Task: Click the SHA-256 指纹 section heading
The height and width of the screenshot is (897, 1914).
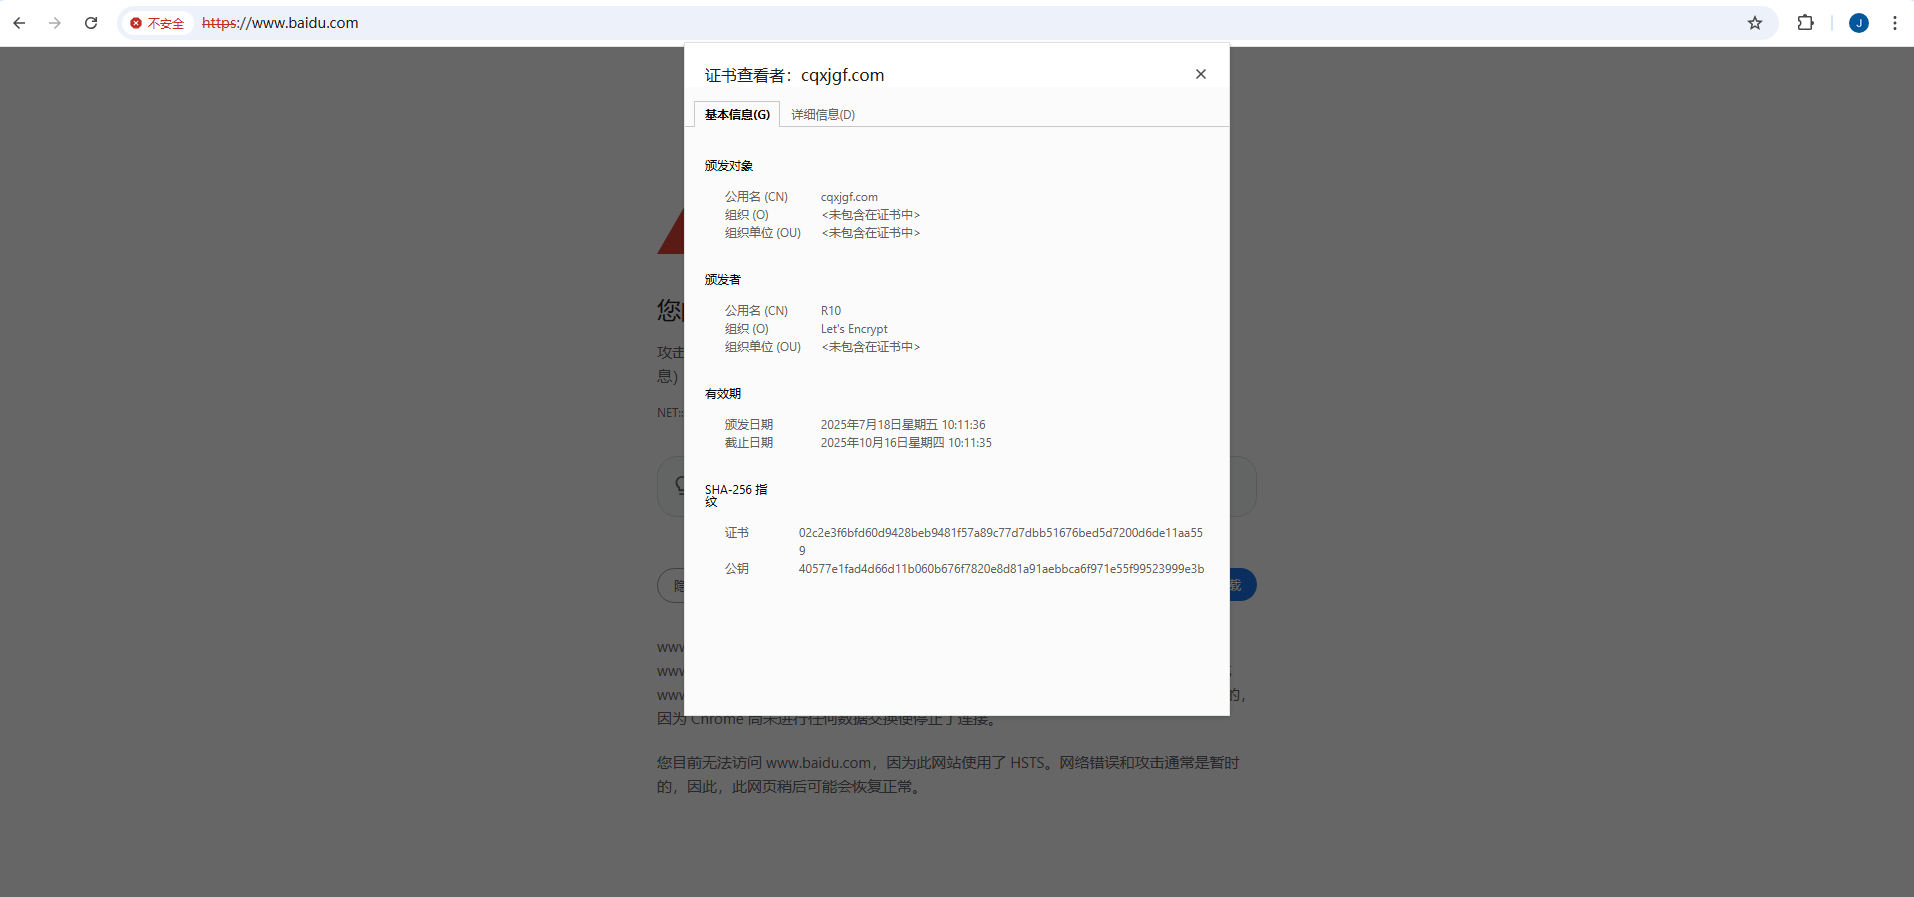Action: point(736,495)
